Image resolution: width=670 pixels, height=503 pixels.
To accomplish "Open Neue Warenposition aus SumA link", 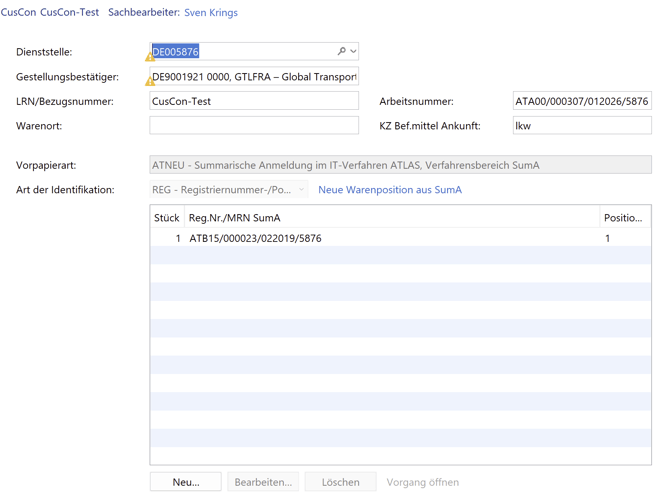I will pos(389,190).
